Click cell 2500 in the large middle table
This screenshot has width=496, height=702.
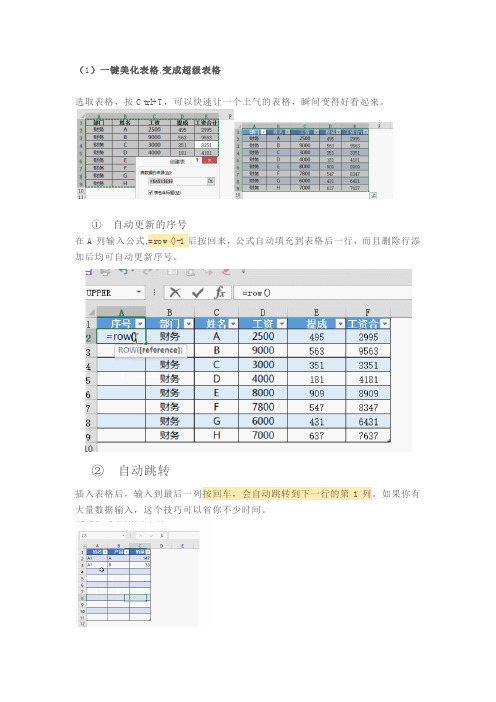tap(263, 336)
